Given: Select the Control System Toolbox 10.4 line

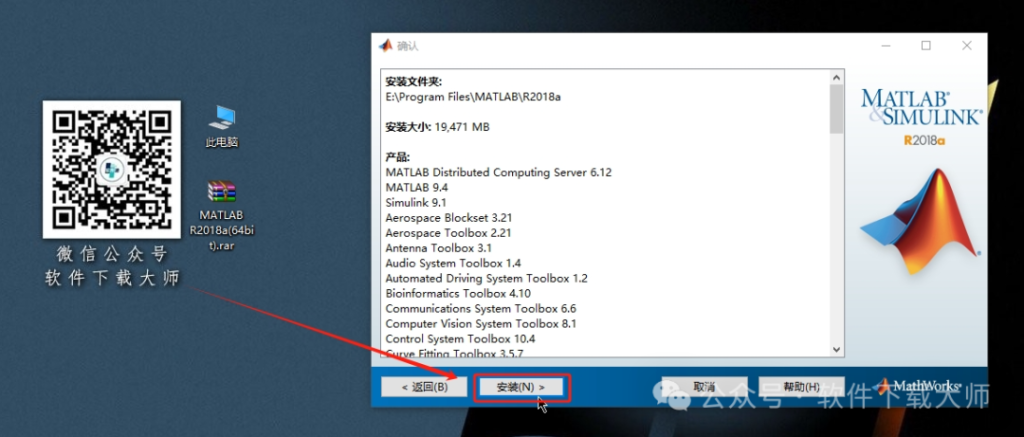Looking at the screenshot, I should click(460, 339).
